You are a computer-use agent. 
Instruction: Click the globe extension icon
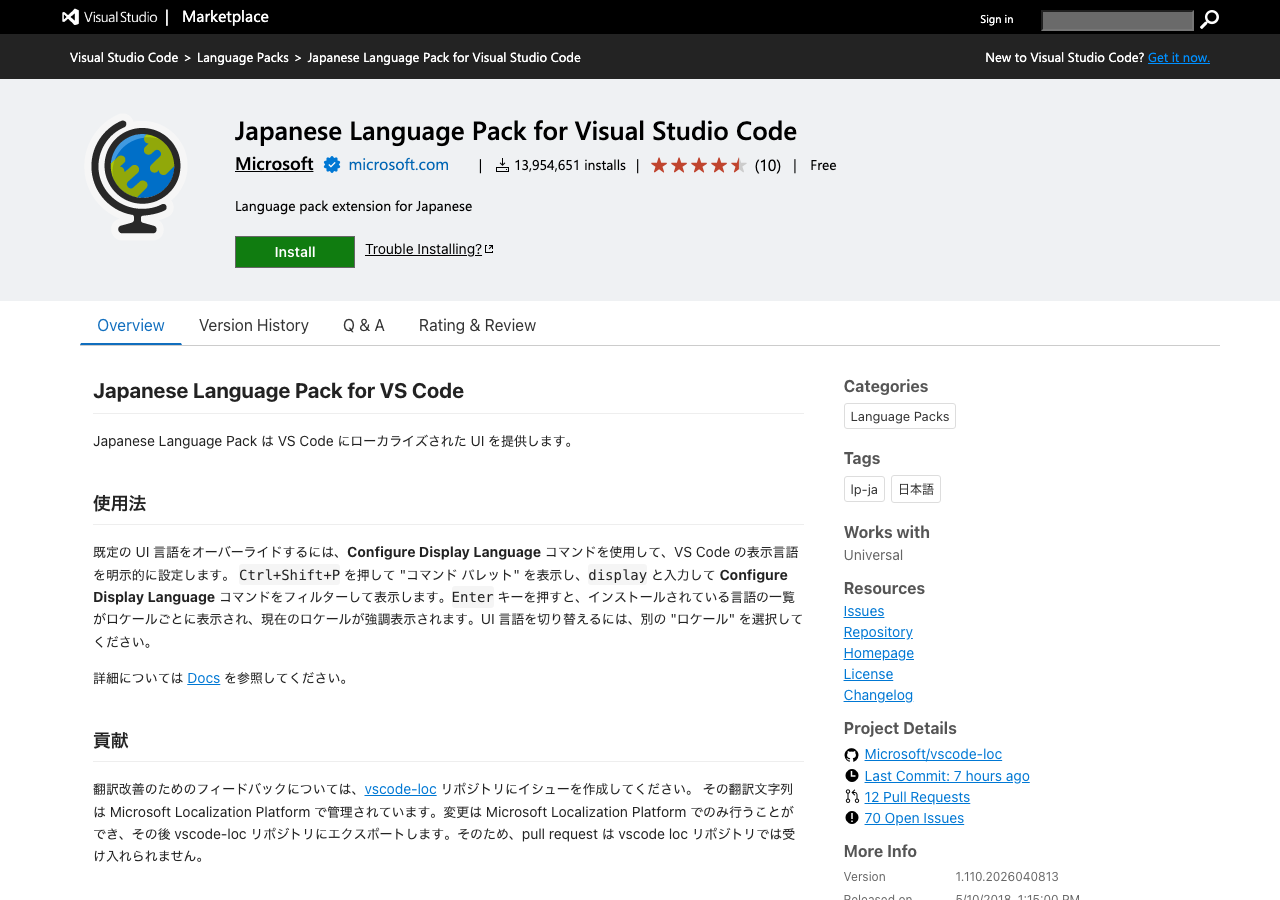coord(137,175)
